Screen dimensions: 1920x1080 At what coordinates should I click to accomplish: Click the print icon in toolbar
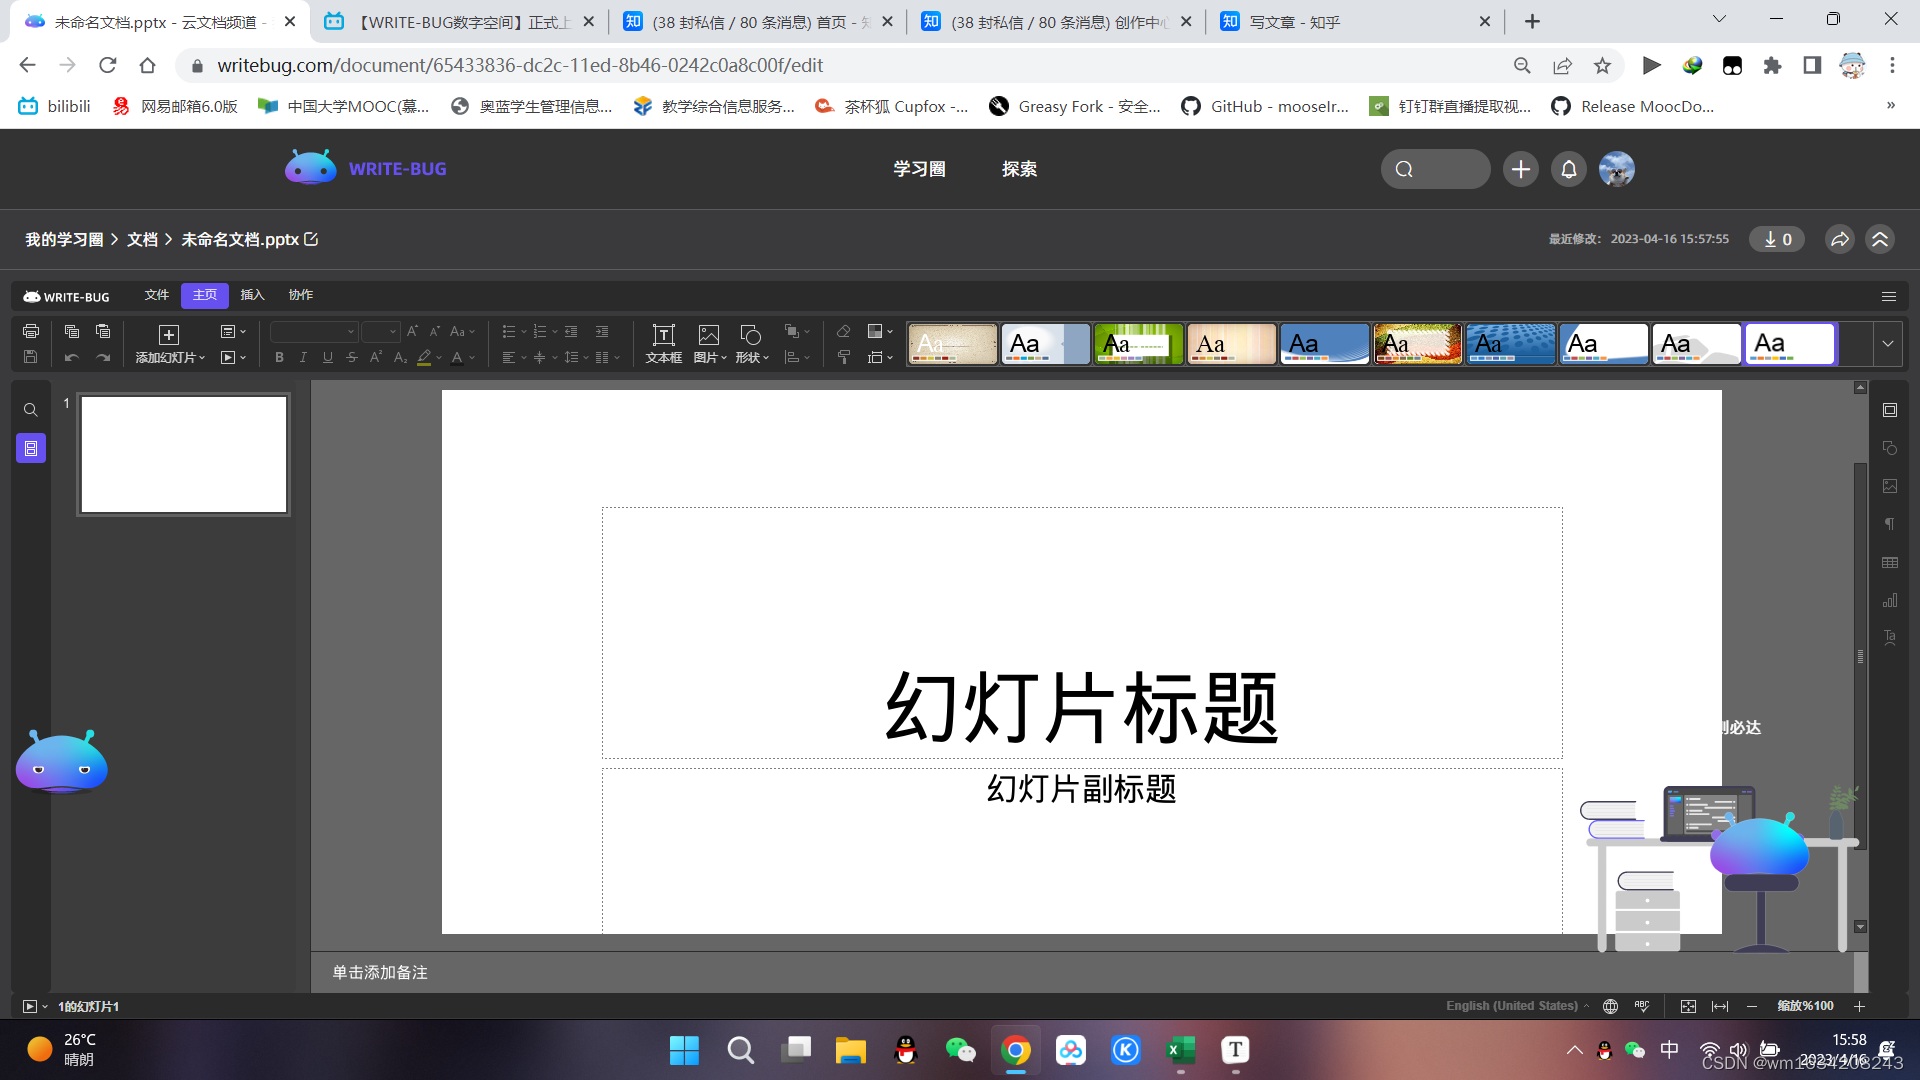pyautogui.click(x=31, y=331)
